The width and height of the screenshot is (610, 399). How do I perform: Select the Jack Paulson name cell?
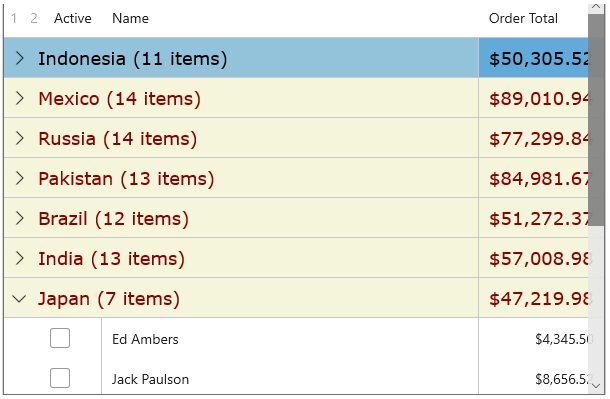click(290, 378)
